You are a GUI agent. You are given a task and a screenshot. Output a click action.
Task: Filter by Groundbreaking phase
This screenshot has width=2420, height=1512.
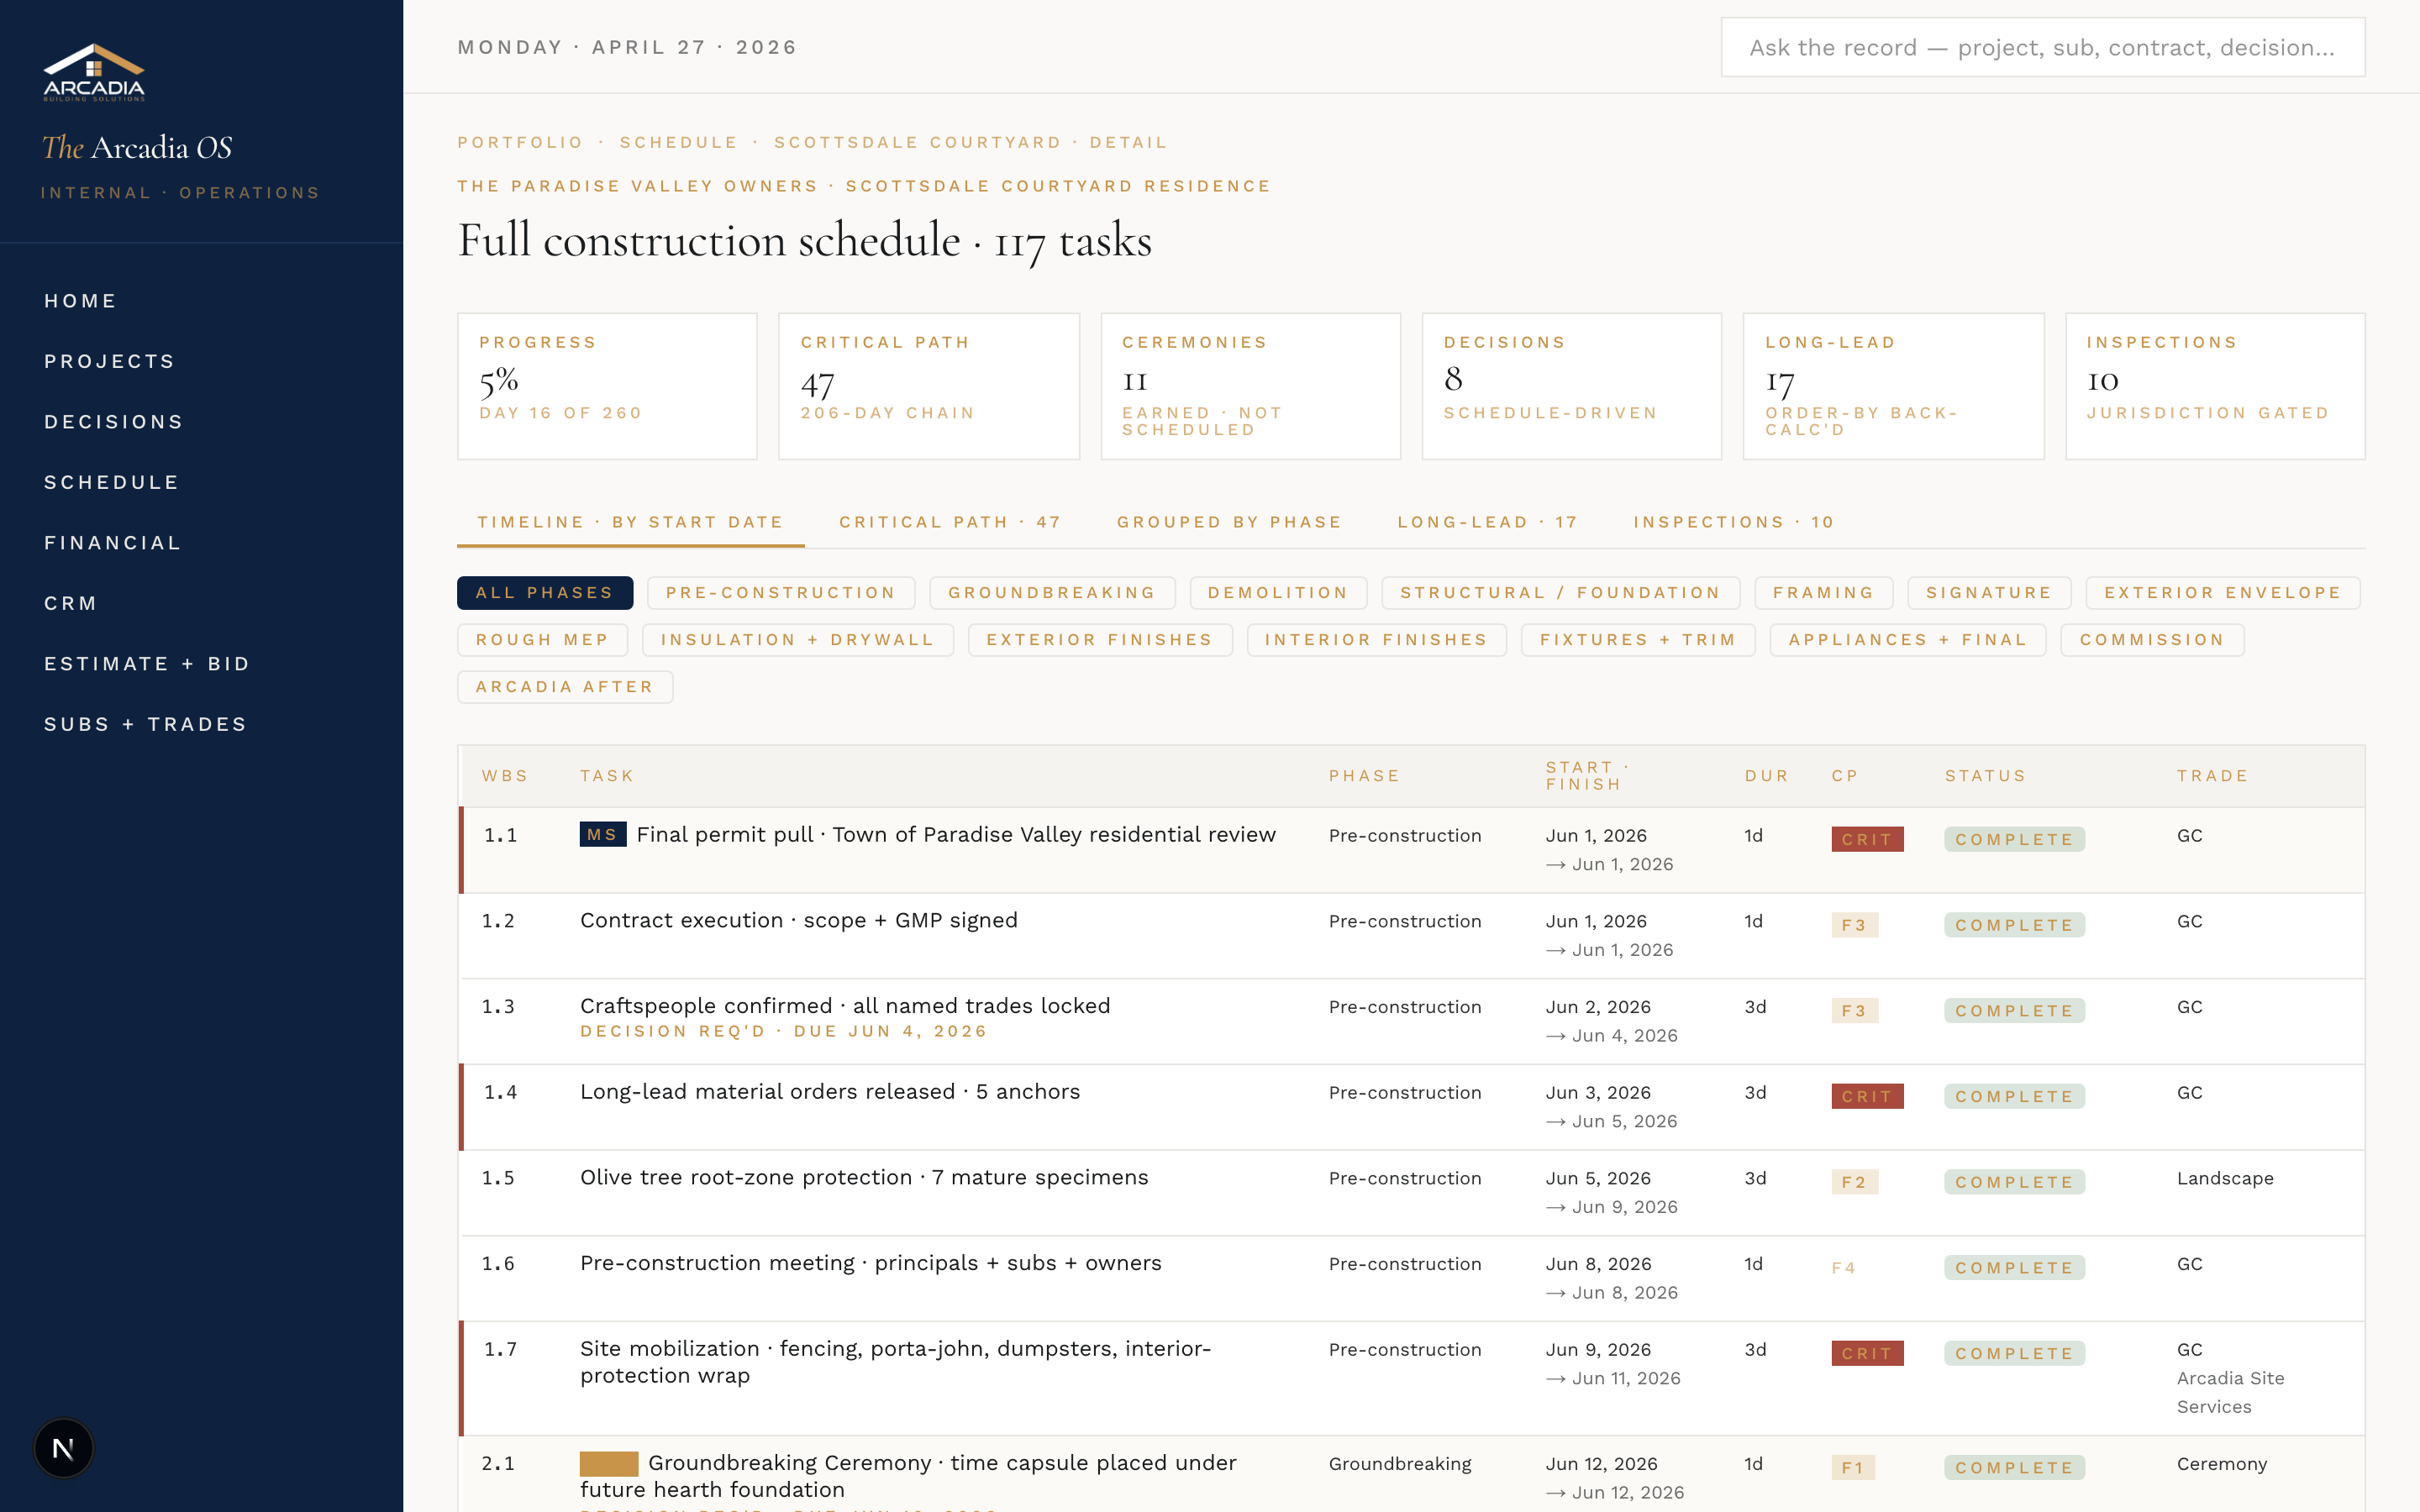(1052, 593)
